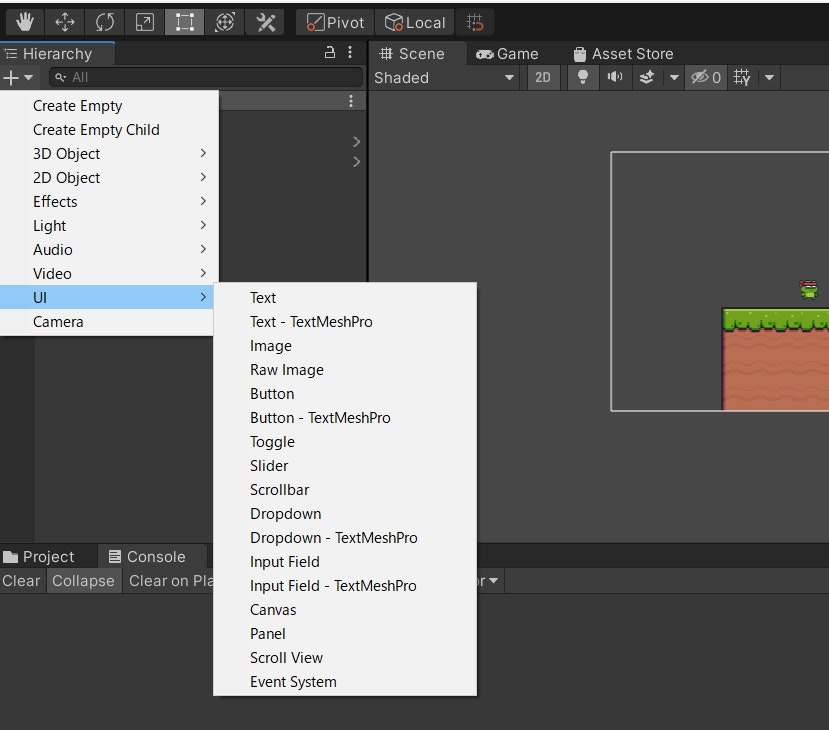
Task: Toggle Local handle rotation
Action: pos(415,22)
